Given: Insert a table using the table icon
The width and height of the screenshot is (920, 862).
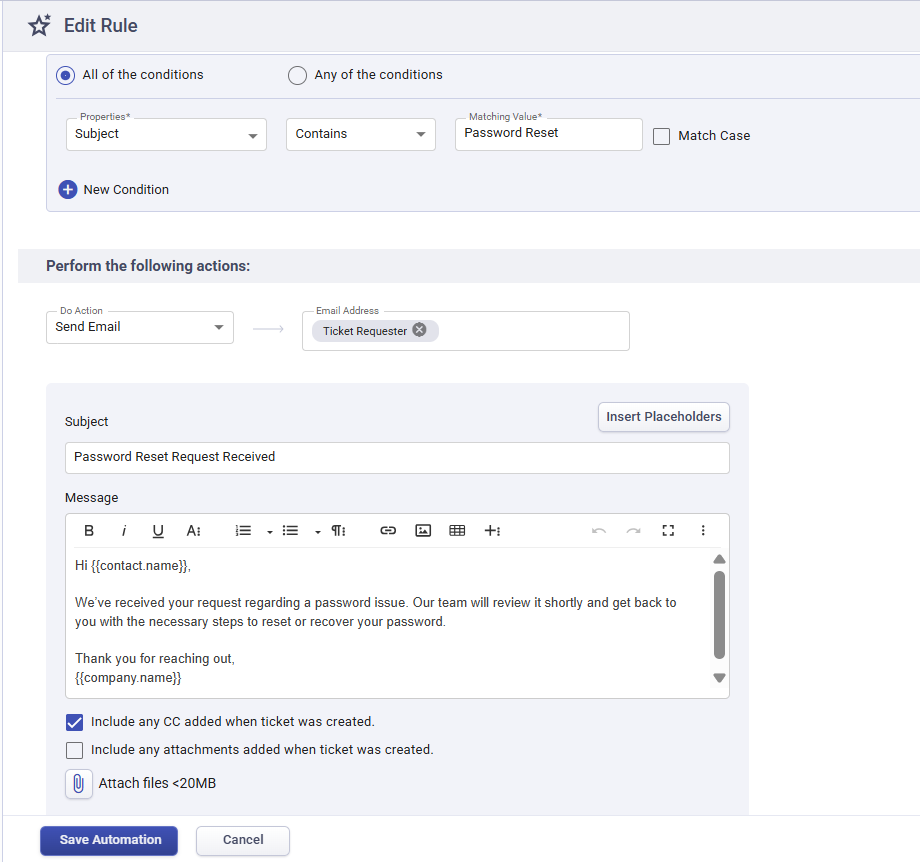Looking at the screenshot, I should coord(457,530).
